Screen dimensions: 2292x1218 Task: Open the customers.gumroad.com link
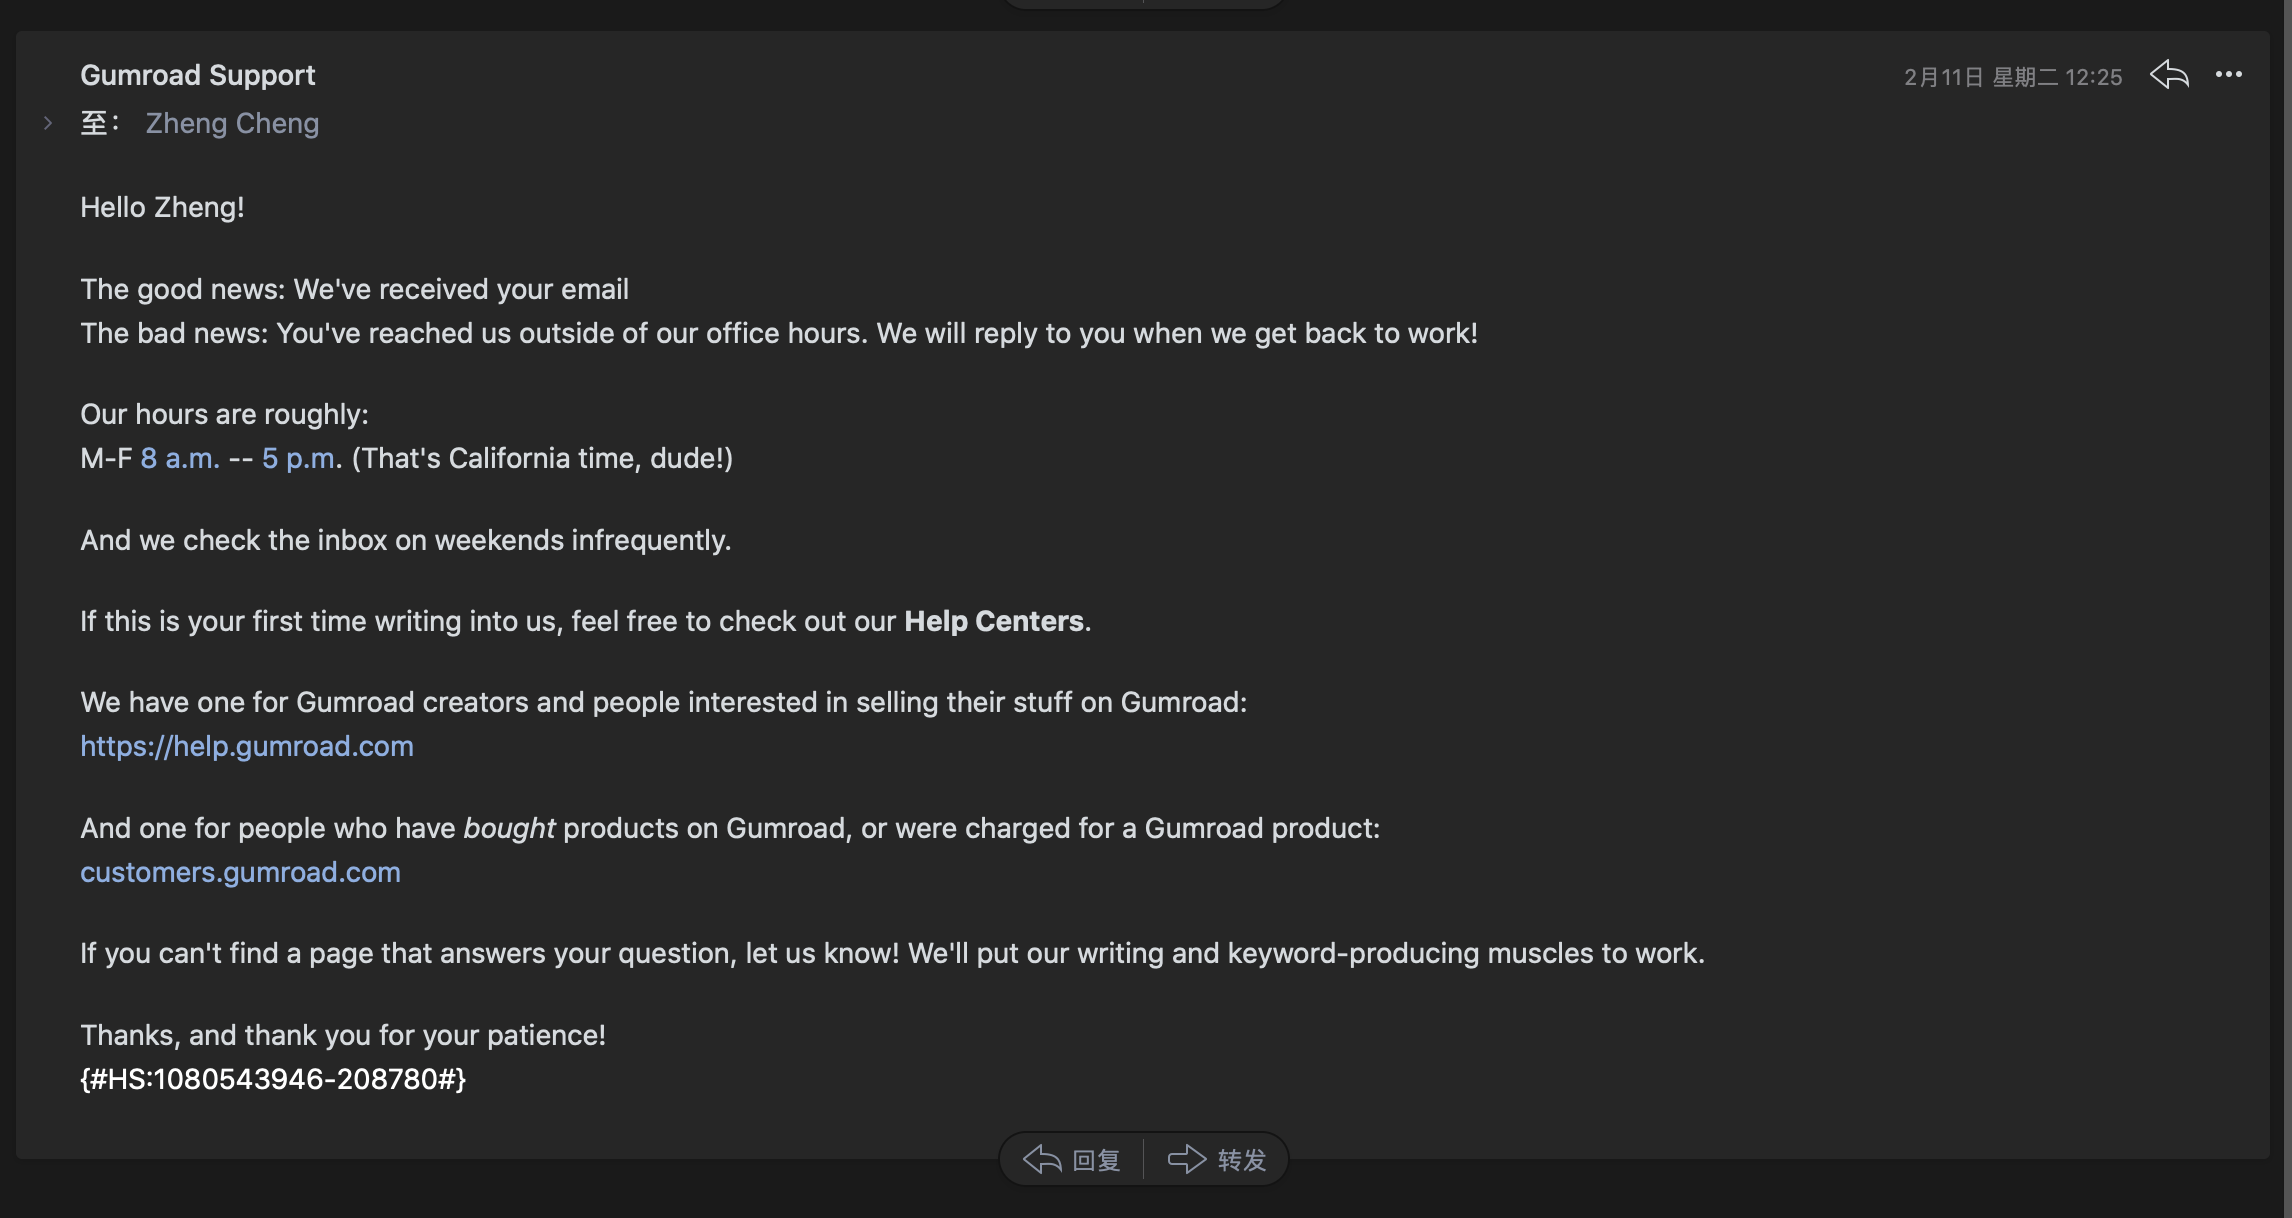(240, 872)
